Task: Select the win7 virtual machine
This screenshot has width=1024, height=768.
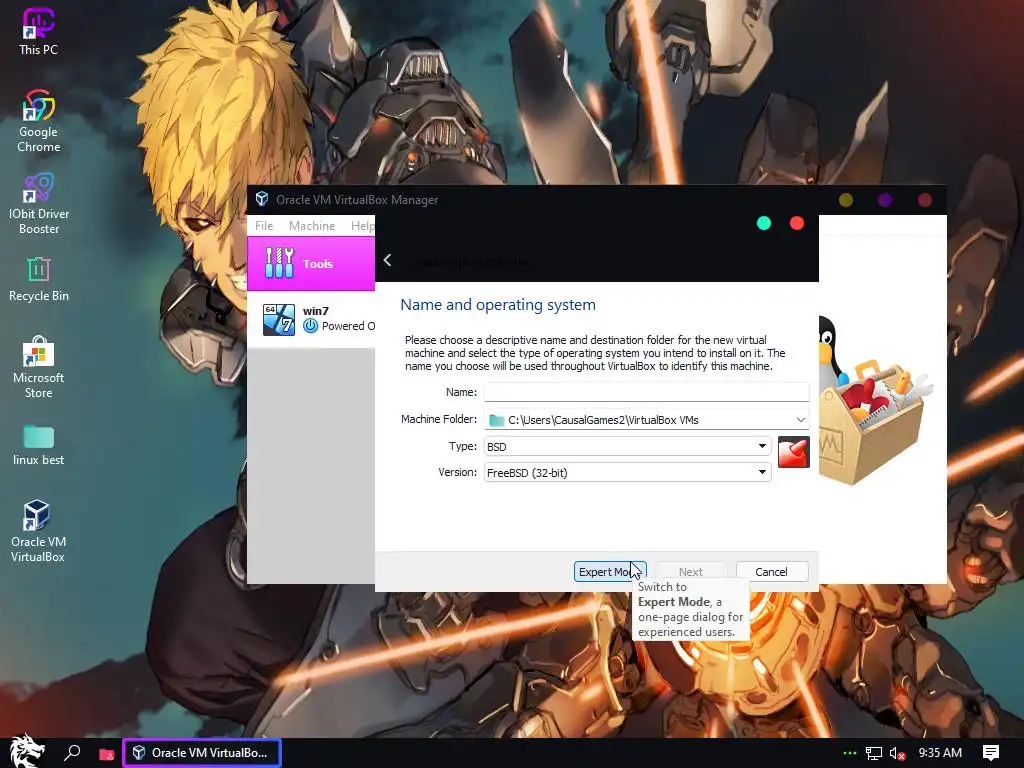Action: tap(311, 319)
